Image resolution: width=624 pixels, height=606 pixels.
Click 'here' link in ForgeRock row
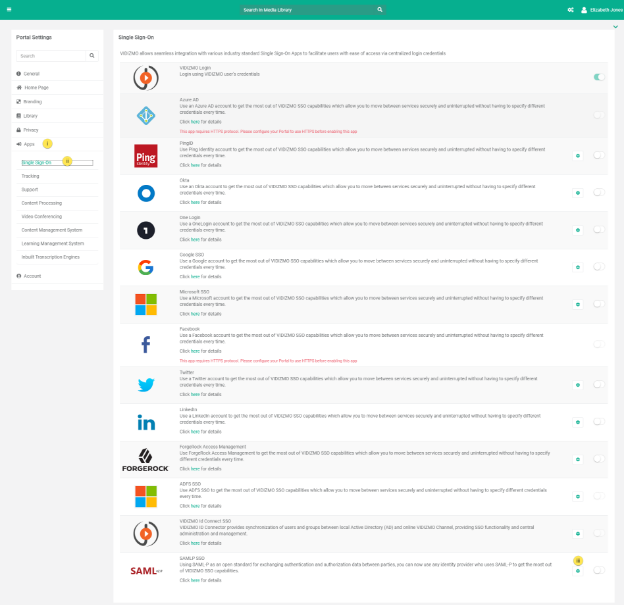click(195, 469)
